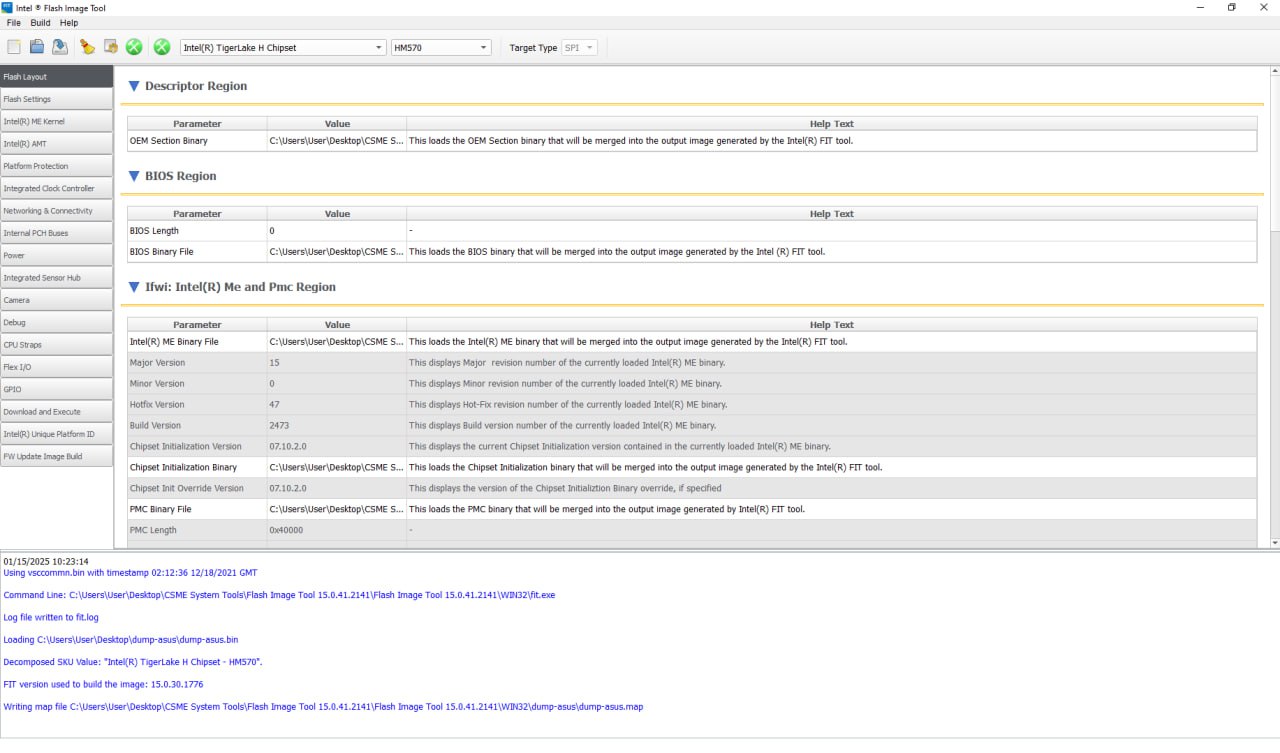1280x753 pixels.
Task: Select the Intel(R) Unique Platform ID tab
Action: click(x=56, y=434)
